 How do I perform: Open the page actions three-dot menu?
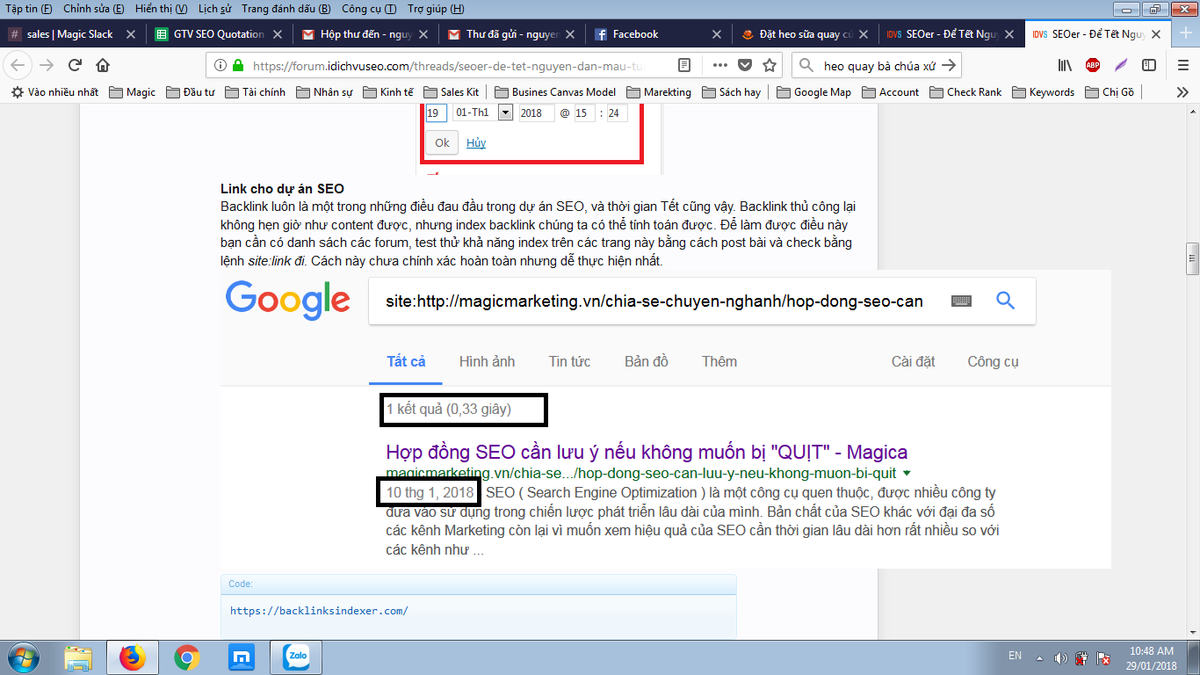(x=720, y=65)
